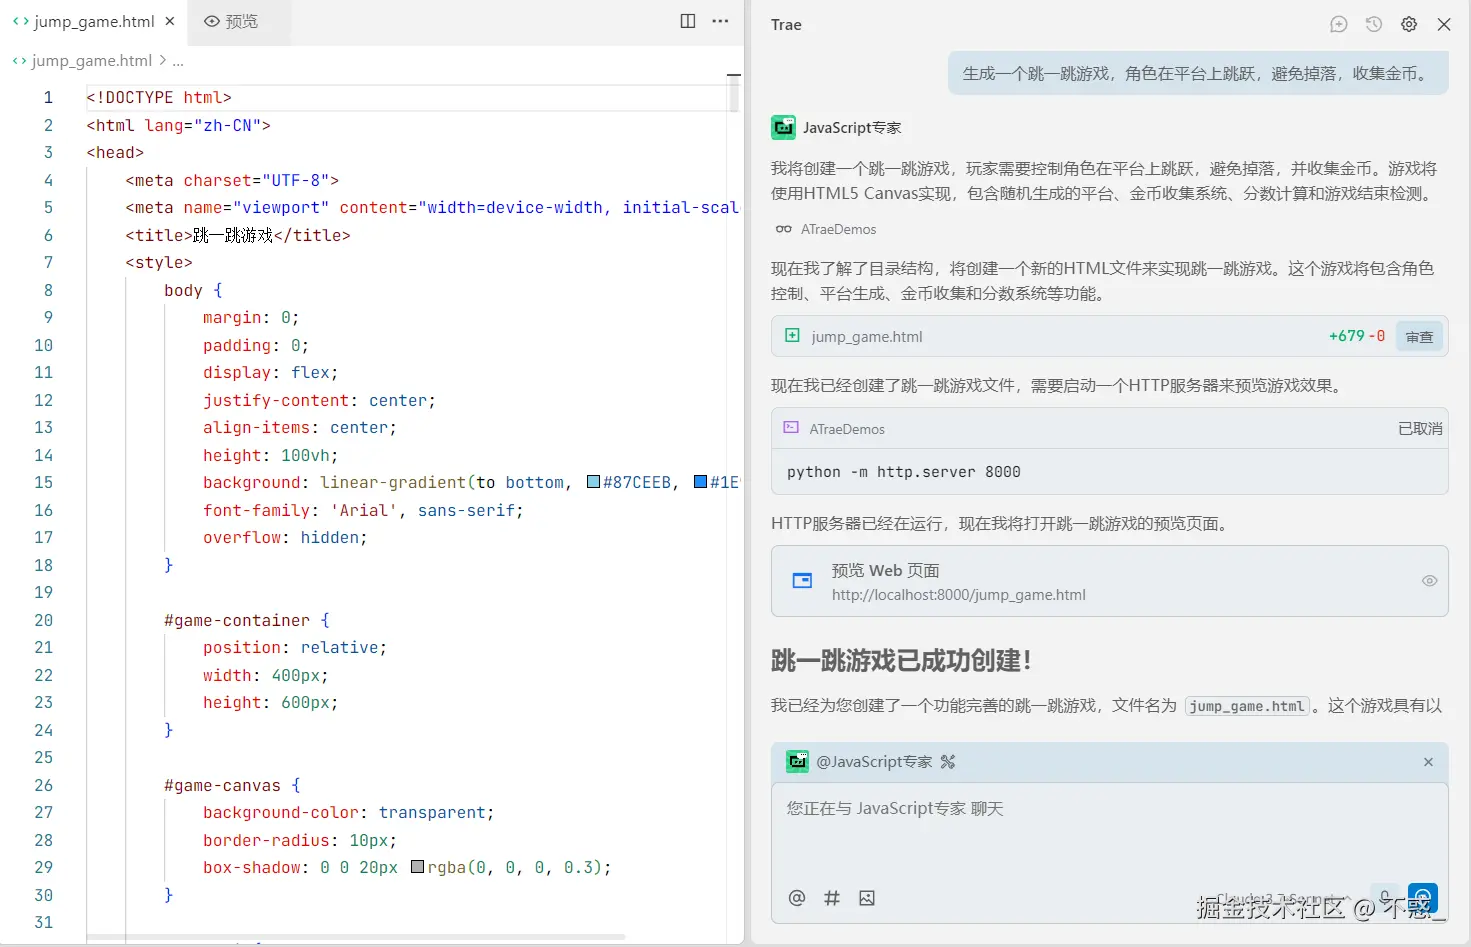Click the web preview window icon
This screenshot has height=947, width=1471.
click(802, 581)
